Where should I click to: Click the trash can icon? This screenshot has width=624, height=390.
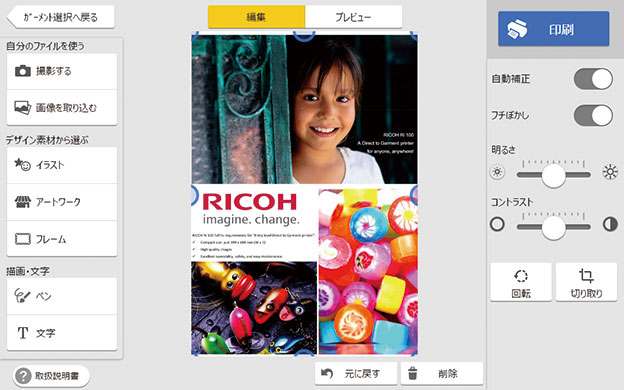(413, 373)
